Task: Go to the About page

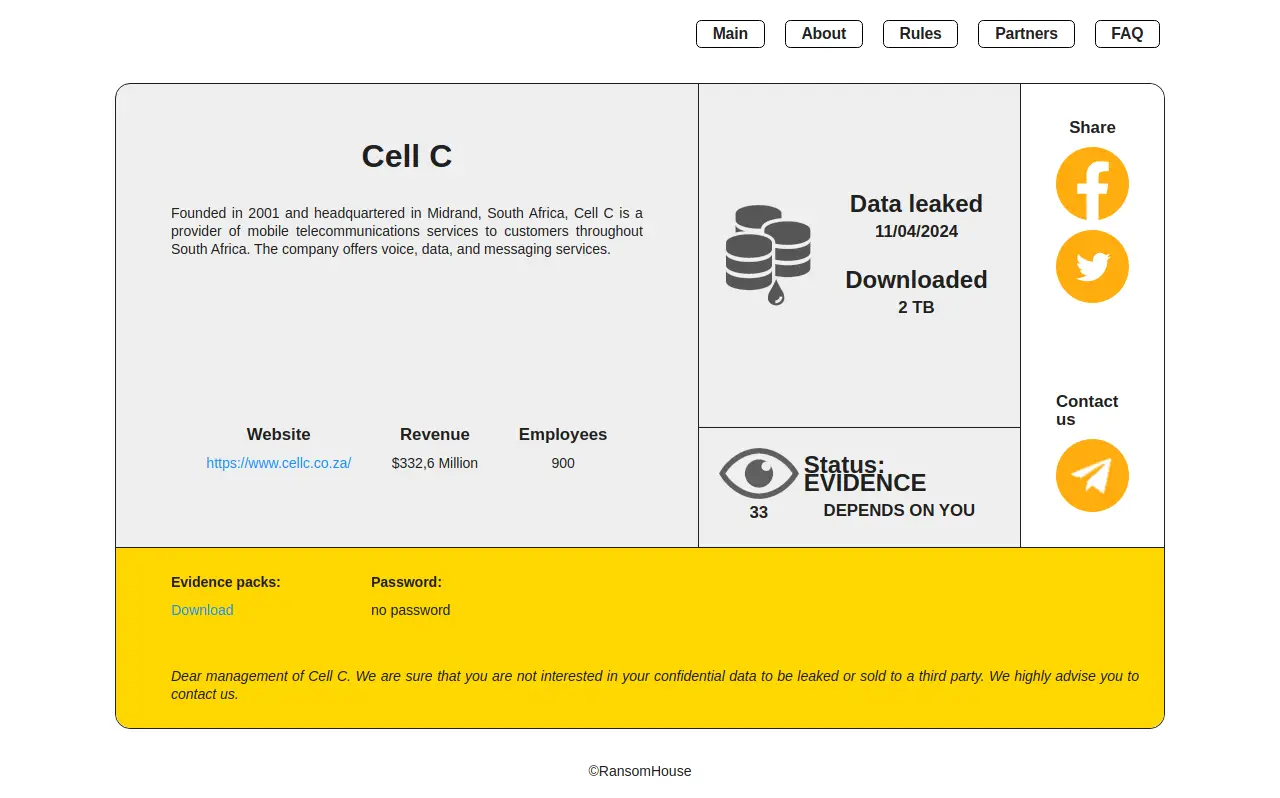Action: click(823, 34)
